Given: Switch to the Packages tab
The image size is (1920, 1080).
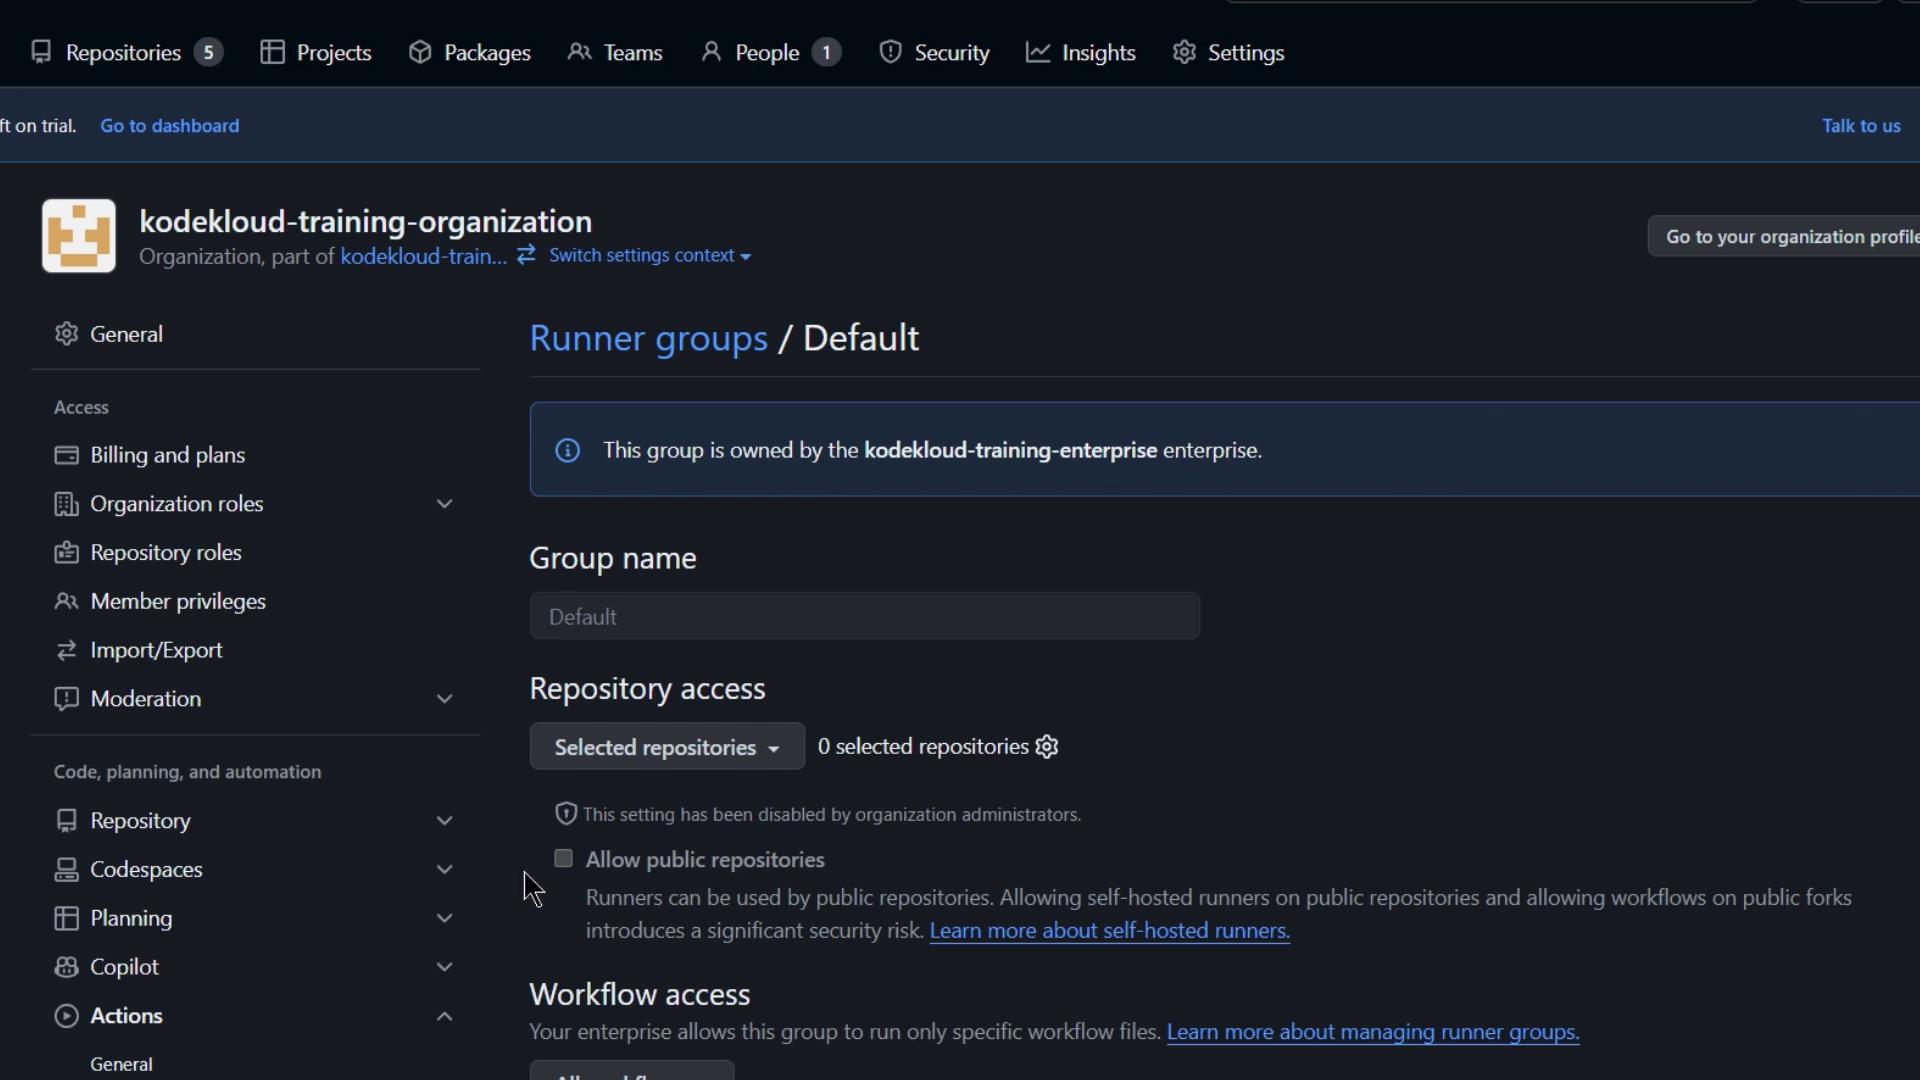Looking at the screenshot, I should click(470, 53).
